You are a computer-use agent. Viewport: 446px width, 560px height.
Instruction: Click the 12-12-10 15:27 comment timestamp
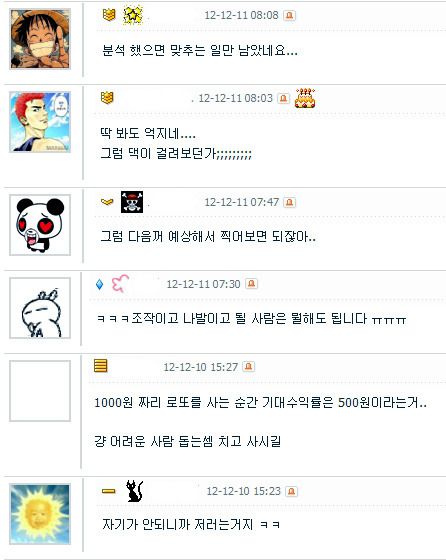201,367
